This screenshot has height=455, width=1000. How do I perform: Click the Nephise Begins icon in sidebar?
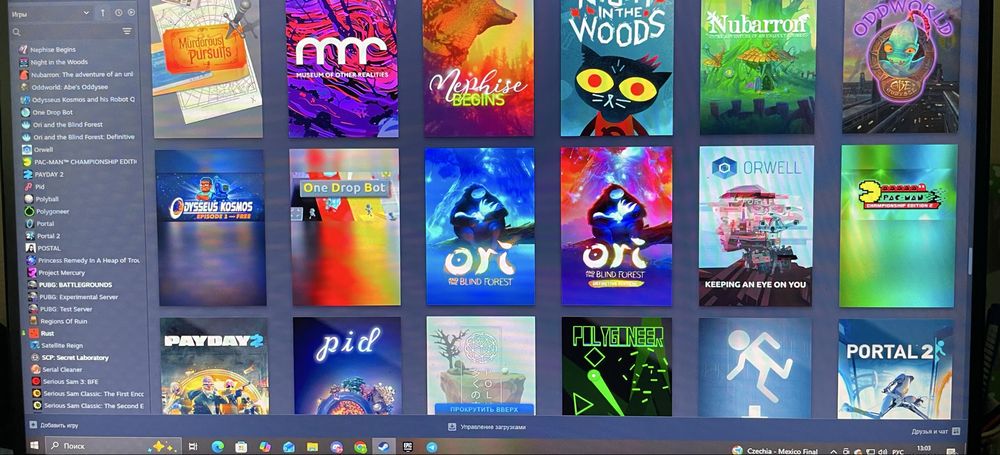(x=23, y=49)
